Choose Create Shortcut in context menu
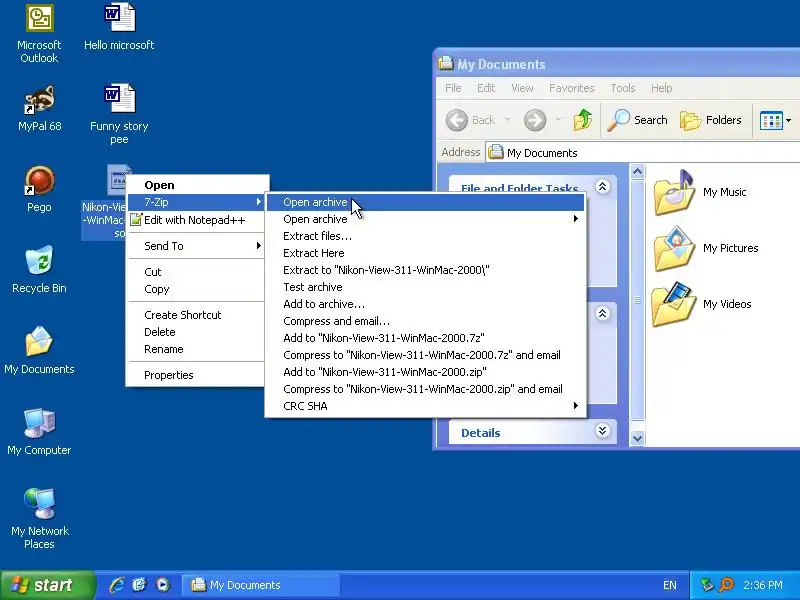The image size is (800, 600). pos(196,315)
